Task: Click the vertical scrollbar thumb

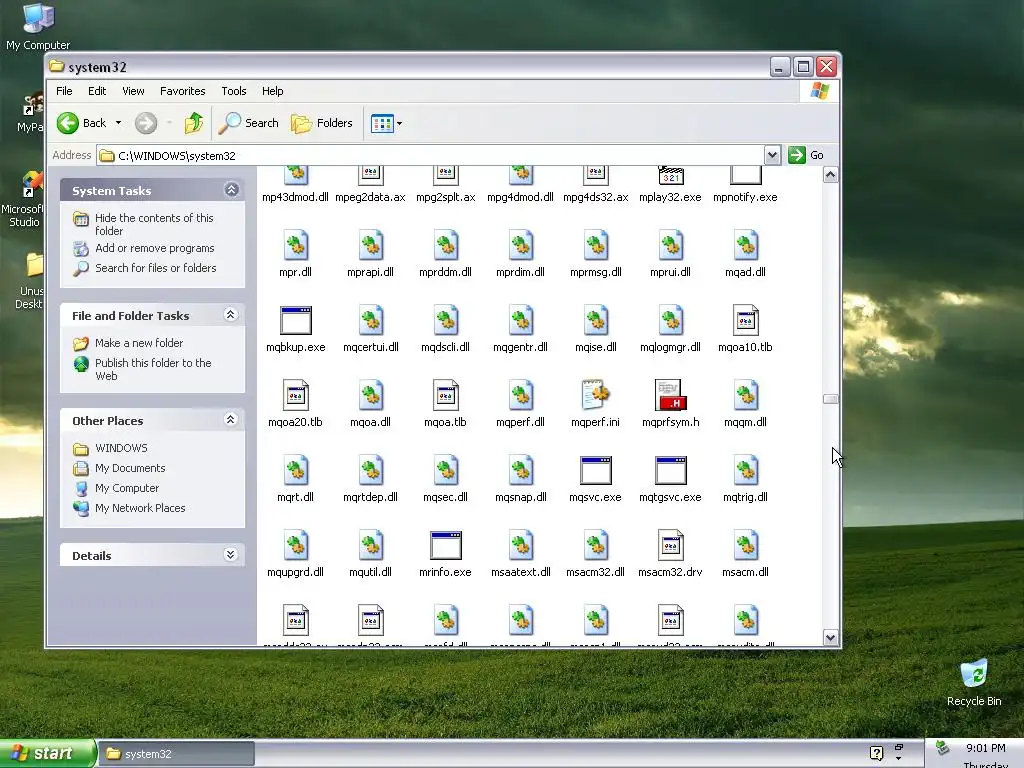Action: pyautogui.click(x=830, y=399)
